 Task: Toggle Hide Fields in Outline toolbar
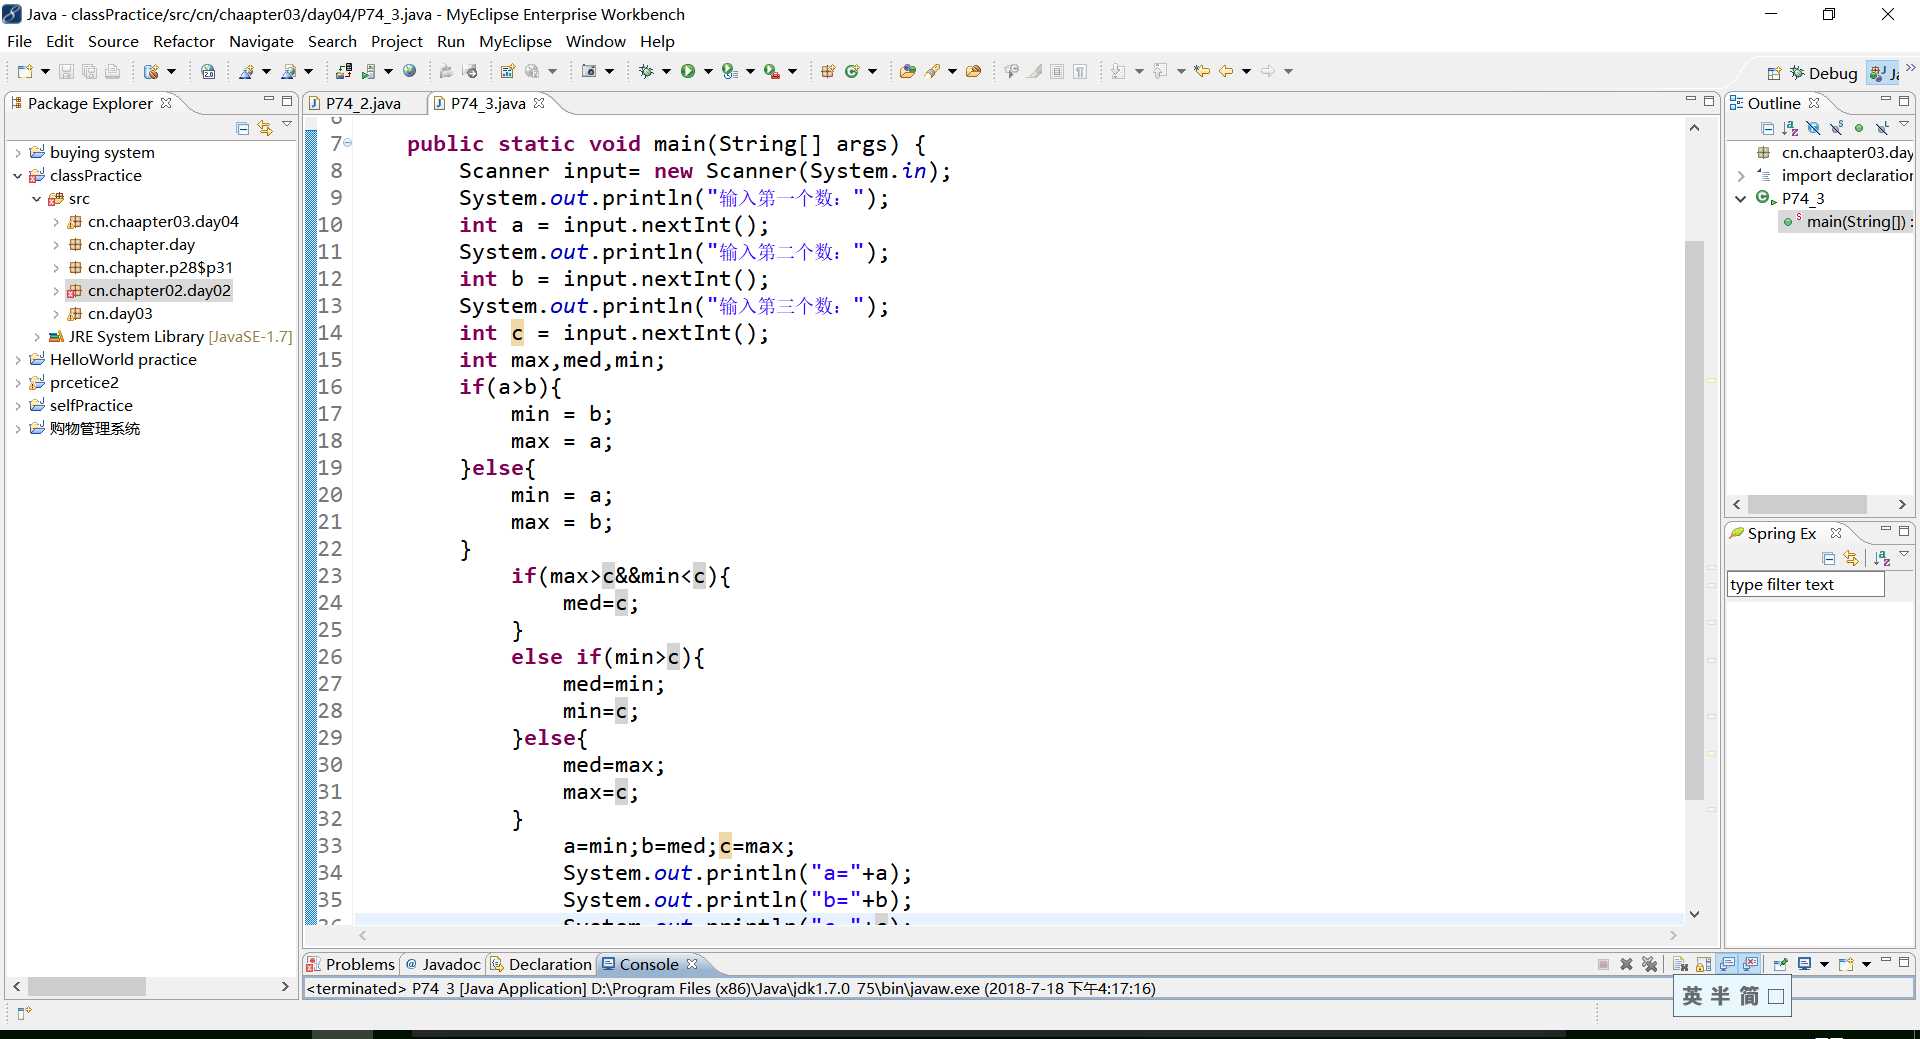click(x=1813, y=128)
